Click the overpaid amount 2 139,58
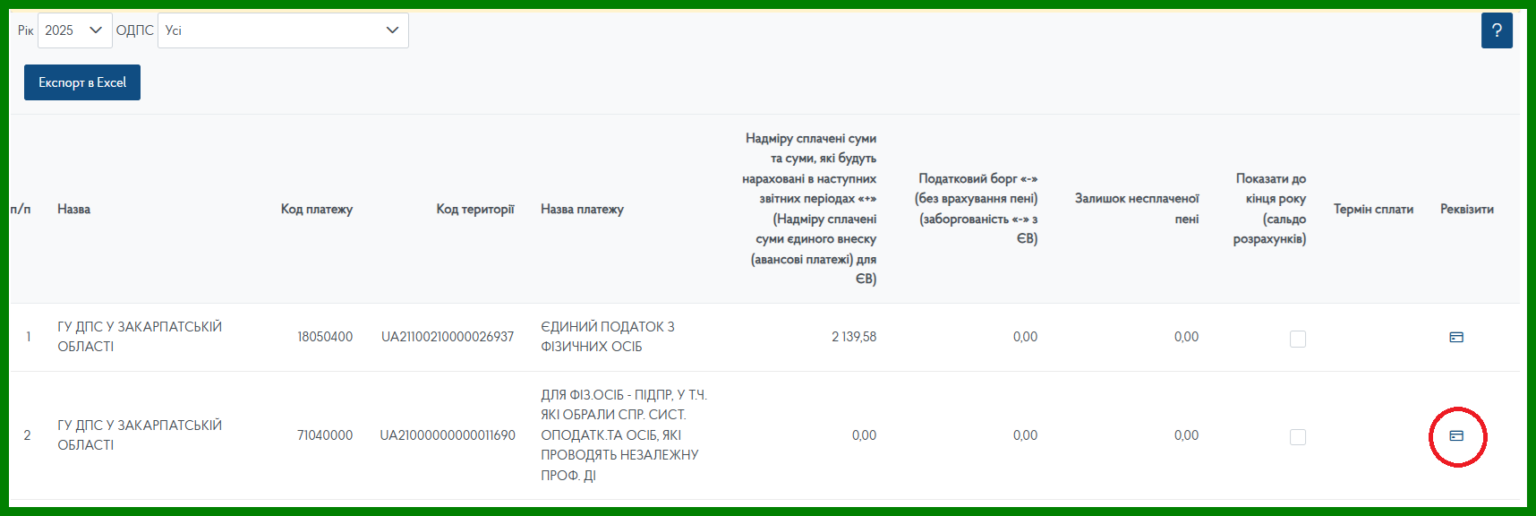1536x516 pixels. [854, 337]
